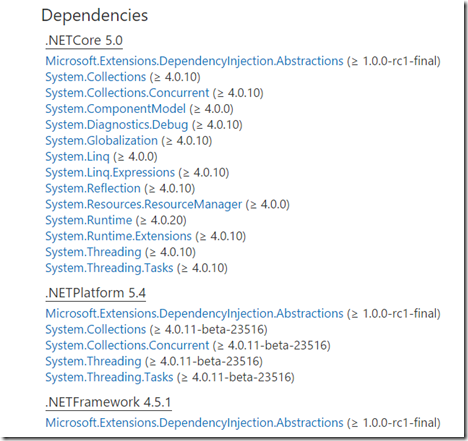Open the System.Threading.Tasks link under .NETCore 5.0
468x441 pixels.
pos(109,268)
